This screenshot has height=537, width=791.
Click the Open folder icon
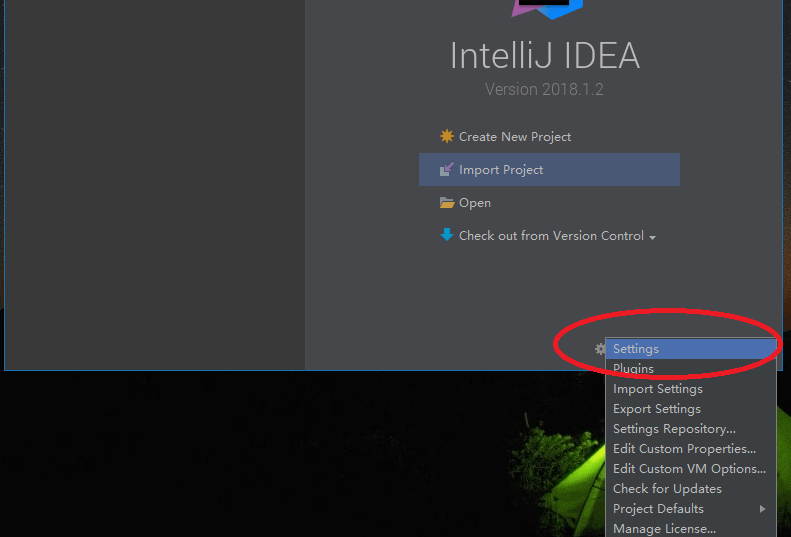447,202
